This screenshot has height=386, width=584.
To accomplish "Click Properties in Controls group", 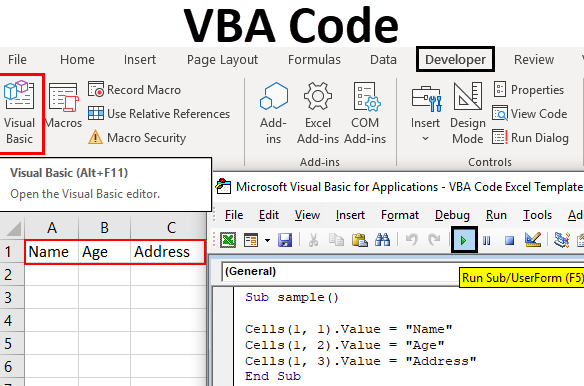I will click(x=529, y=90).
